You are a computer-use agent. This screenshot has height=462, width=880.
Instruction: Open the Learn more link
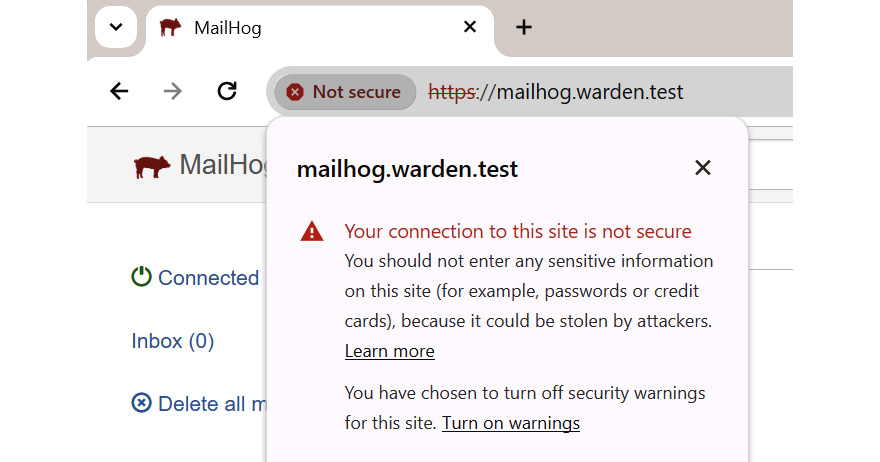tap(389, 351)
